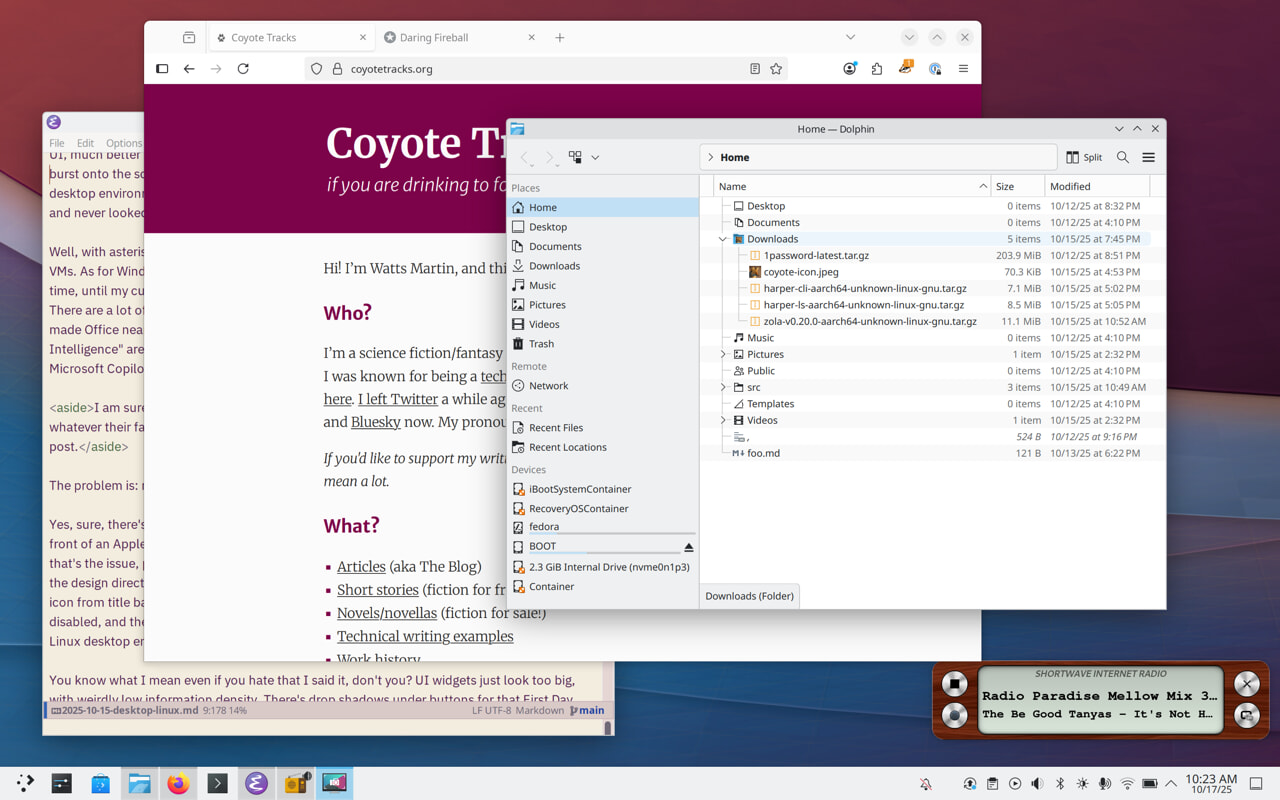
Task: Open the view mode dropdown arrow
Action: (x=595, y=157)
